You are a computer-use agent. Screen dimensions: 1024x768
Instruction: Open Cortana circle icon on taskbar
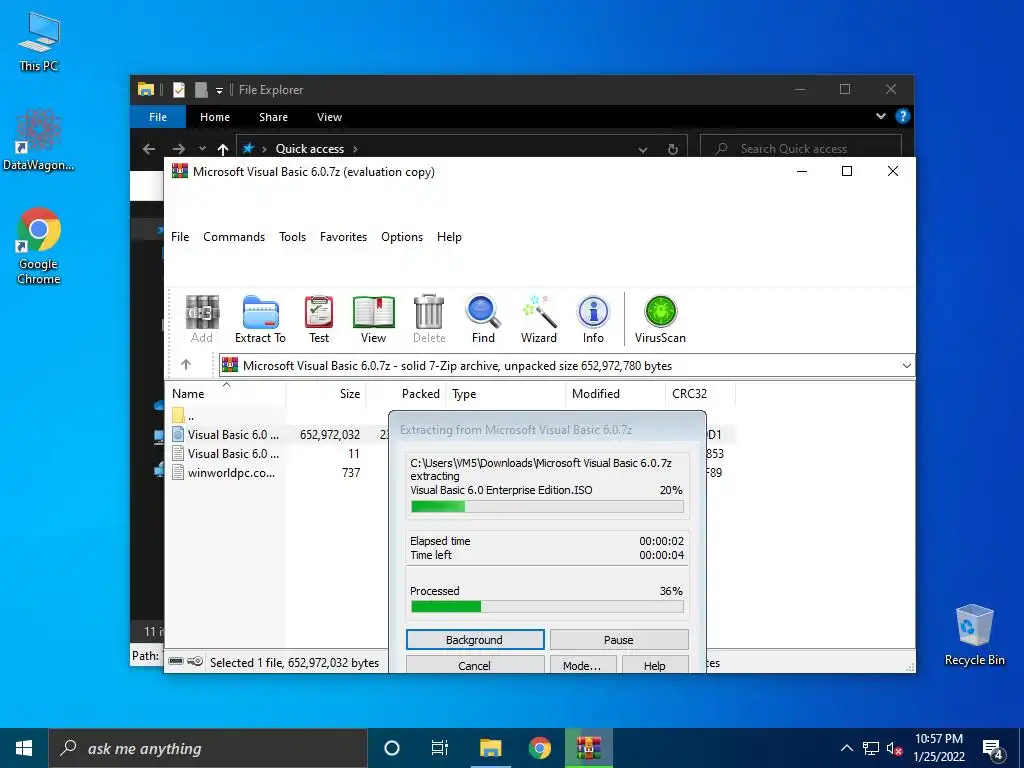(392, 748)
